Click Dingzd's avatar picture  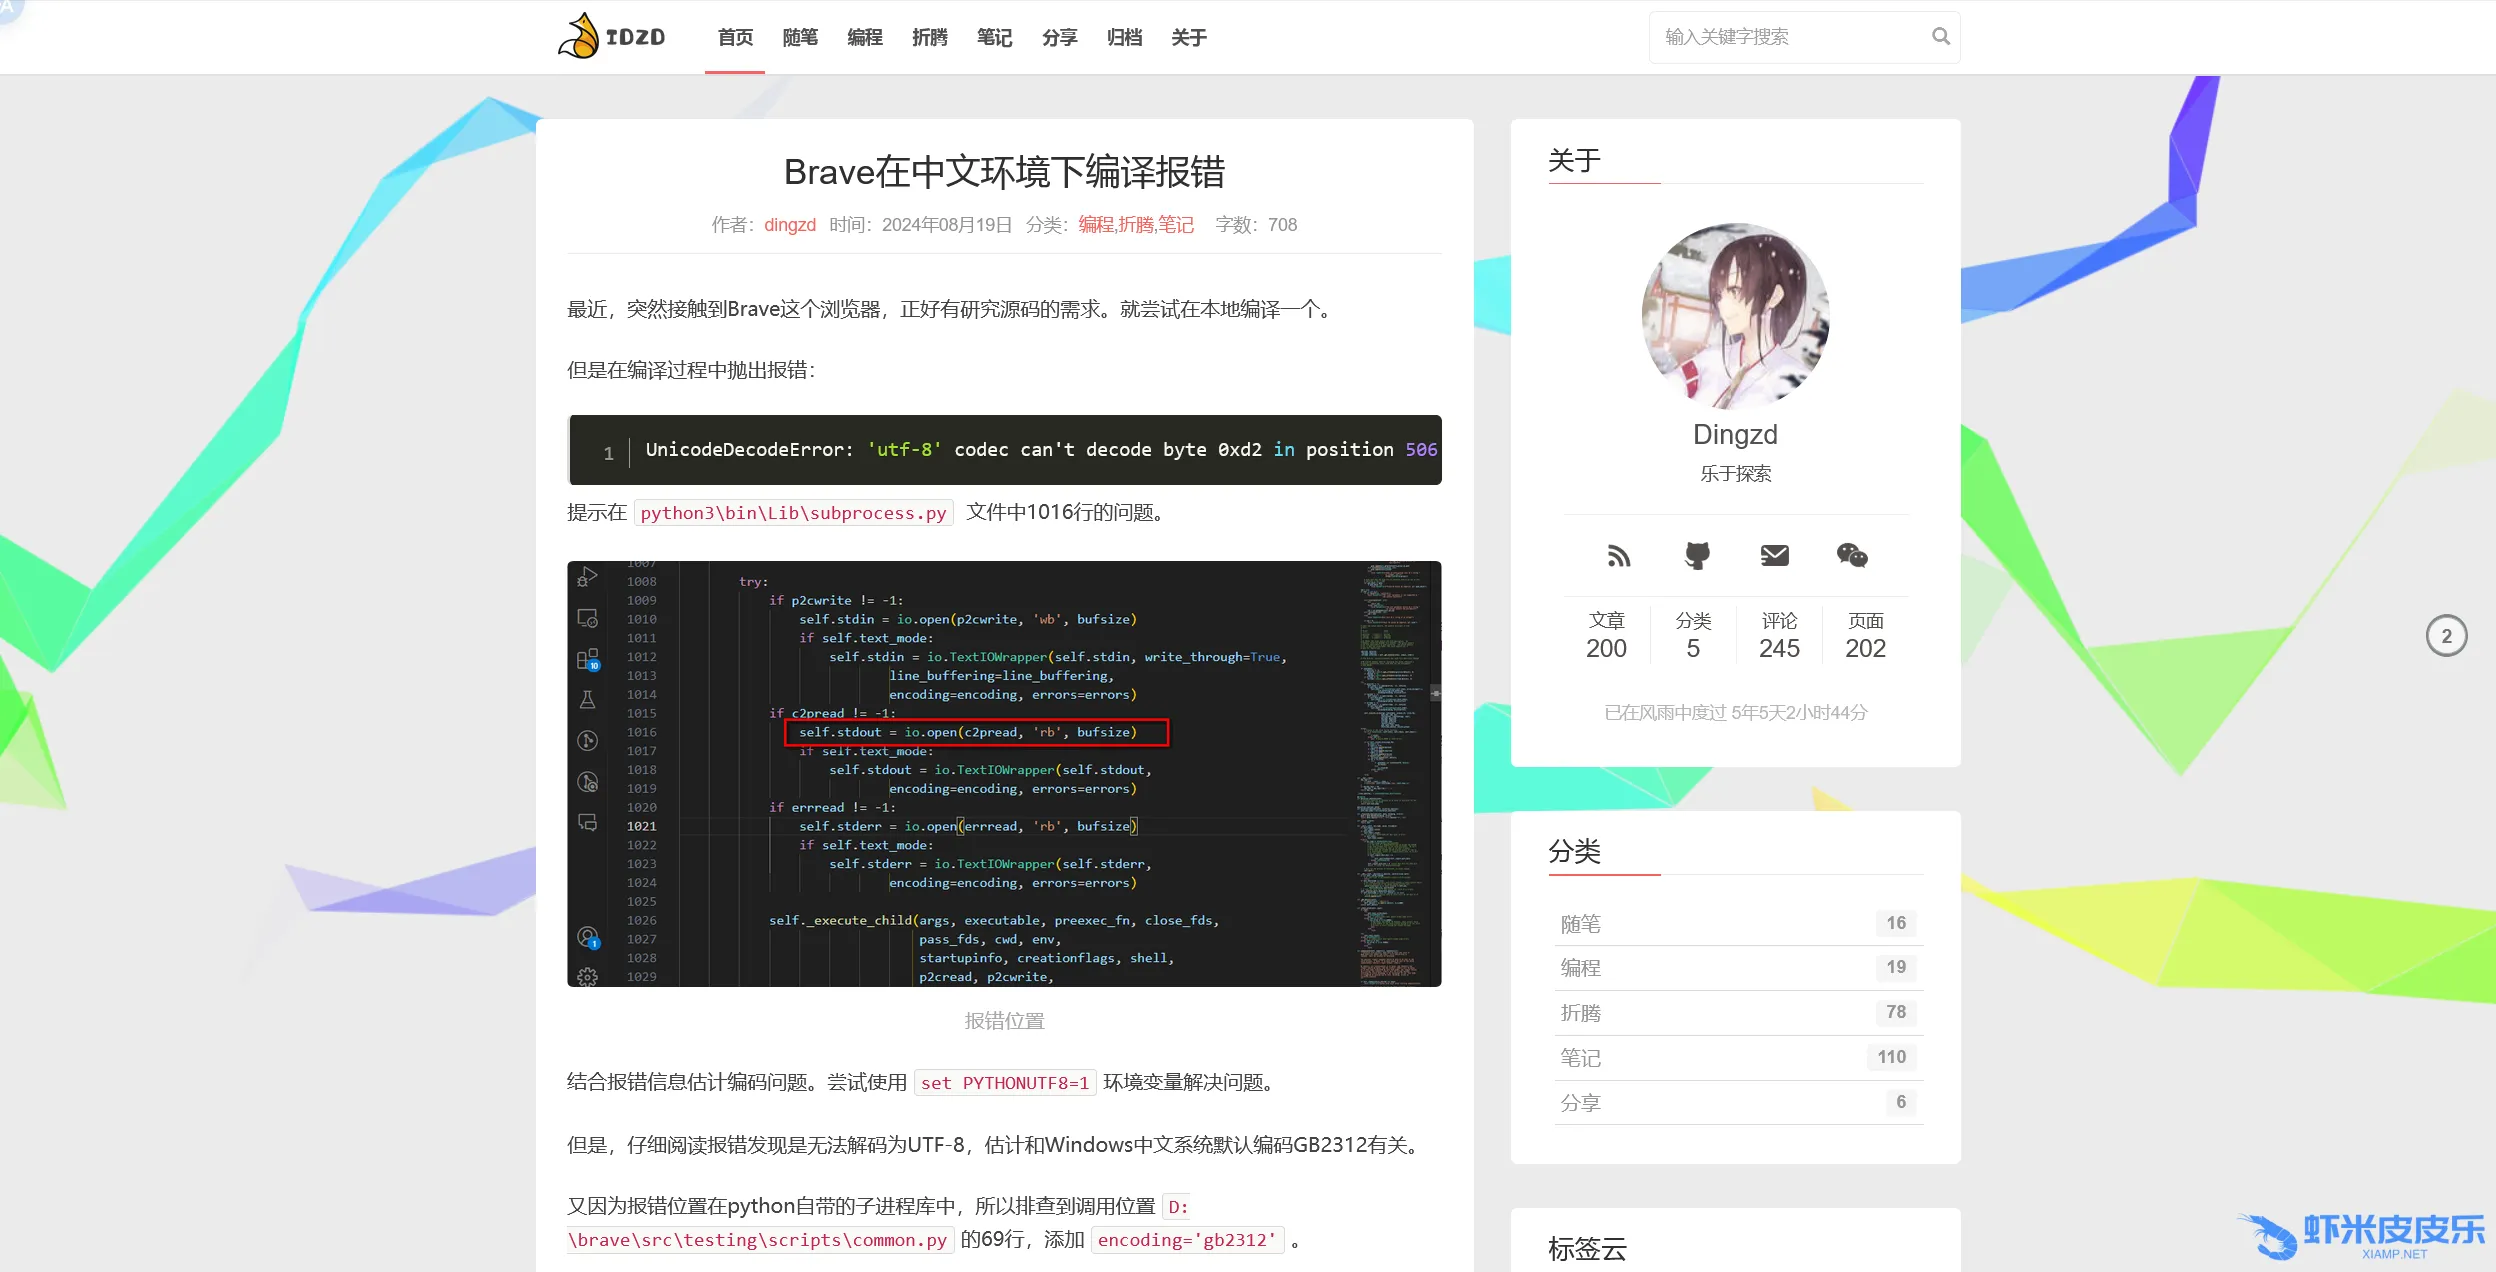[1735, 316]
